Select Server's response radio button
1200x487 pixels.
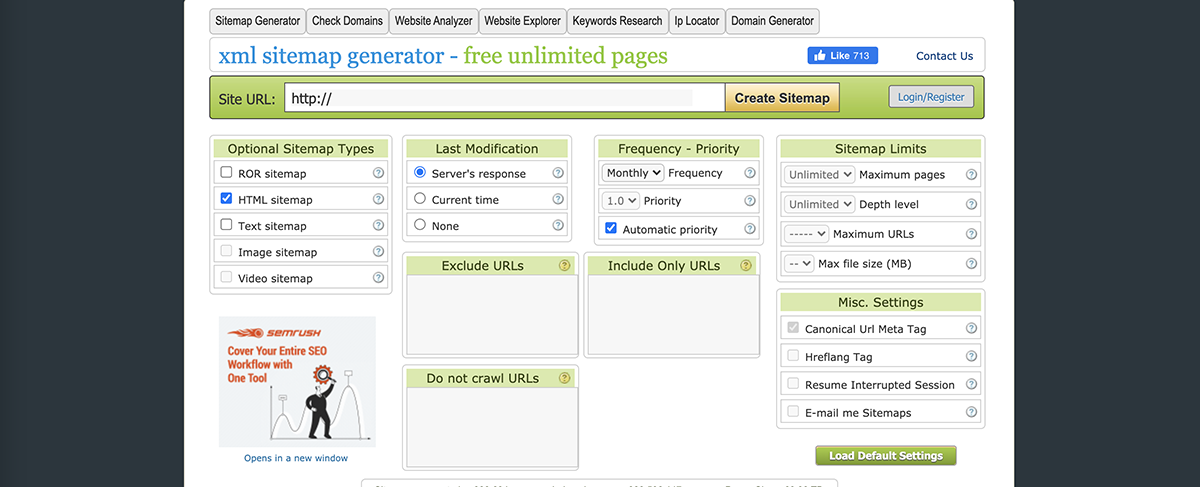[x=420, y=172]
